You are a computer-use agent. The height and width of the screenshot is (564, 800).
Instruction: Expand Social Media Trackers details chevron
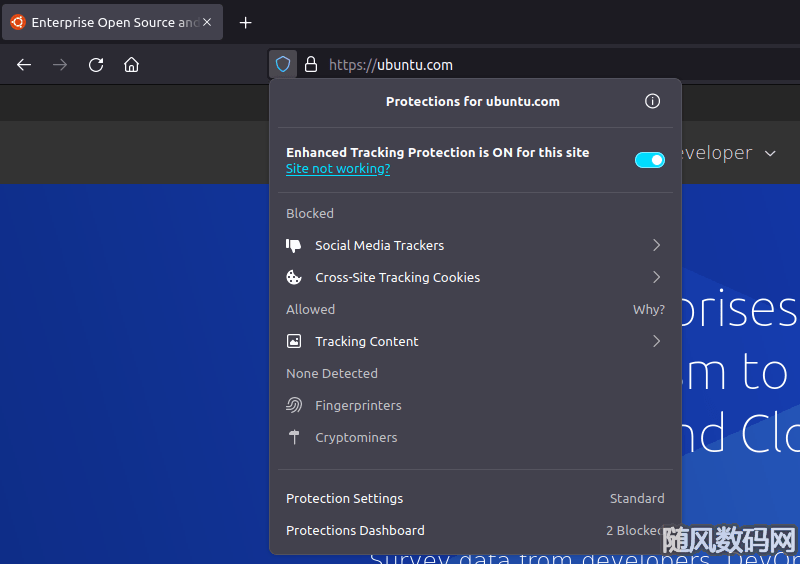(657, 246)
